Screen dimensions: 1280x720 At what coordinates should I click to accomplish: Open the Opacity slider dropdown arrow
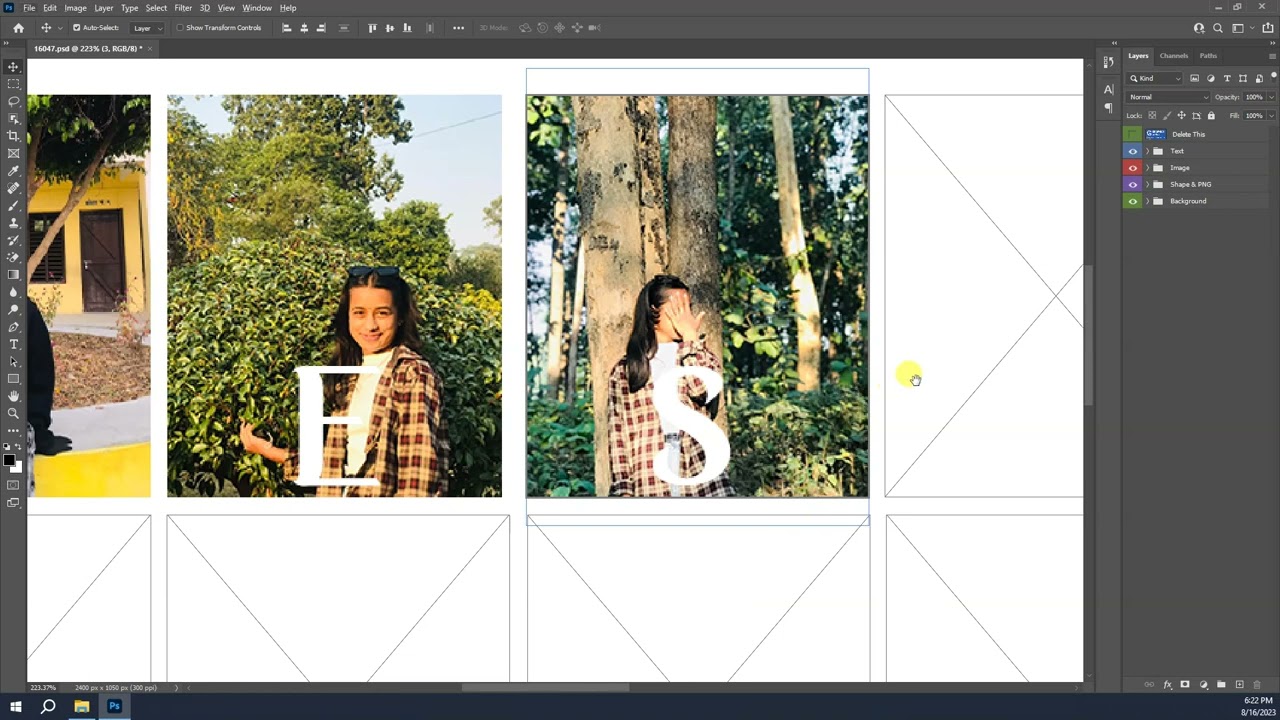tap(1270, 97)
